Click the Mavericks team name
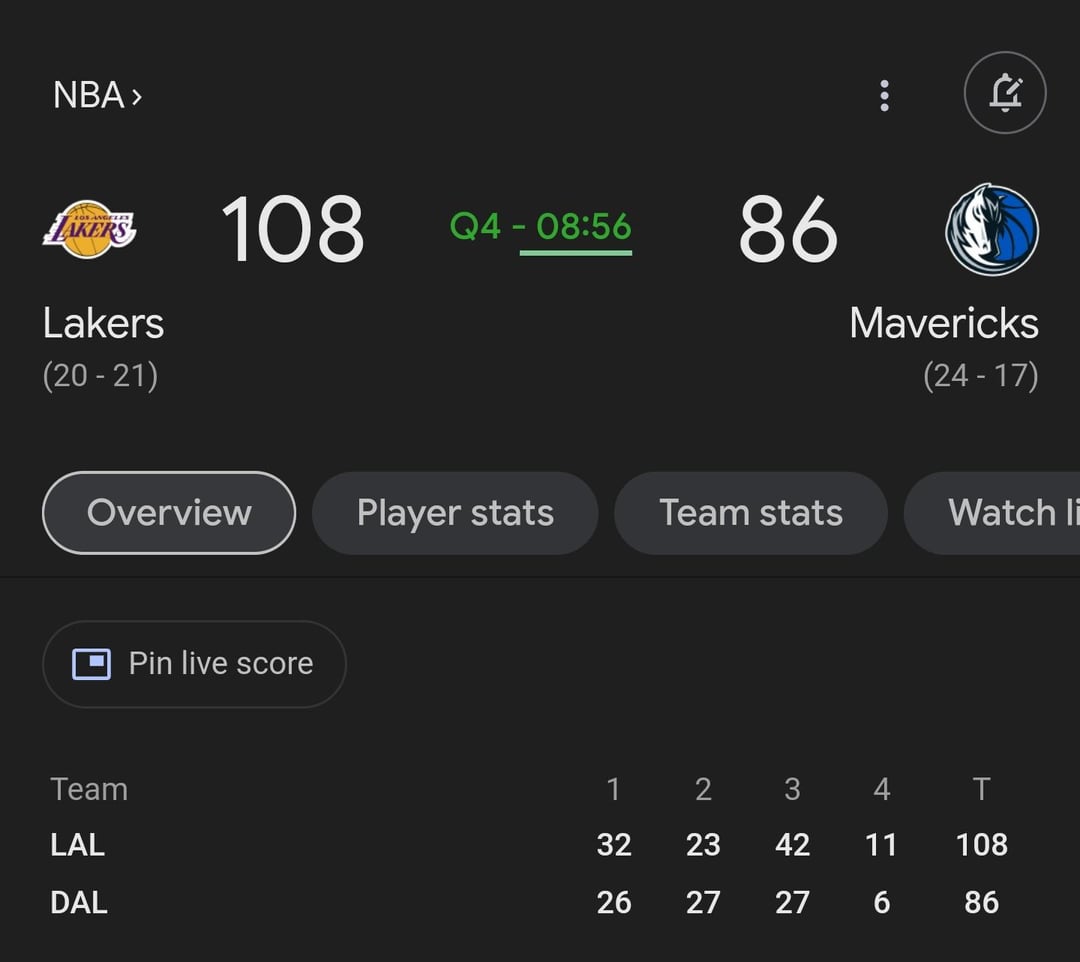The image size is (1080, 962). 943,322
